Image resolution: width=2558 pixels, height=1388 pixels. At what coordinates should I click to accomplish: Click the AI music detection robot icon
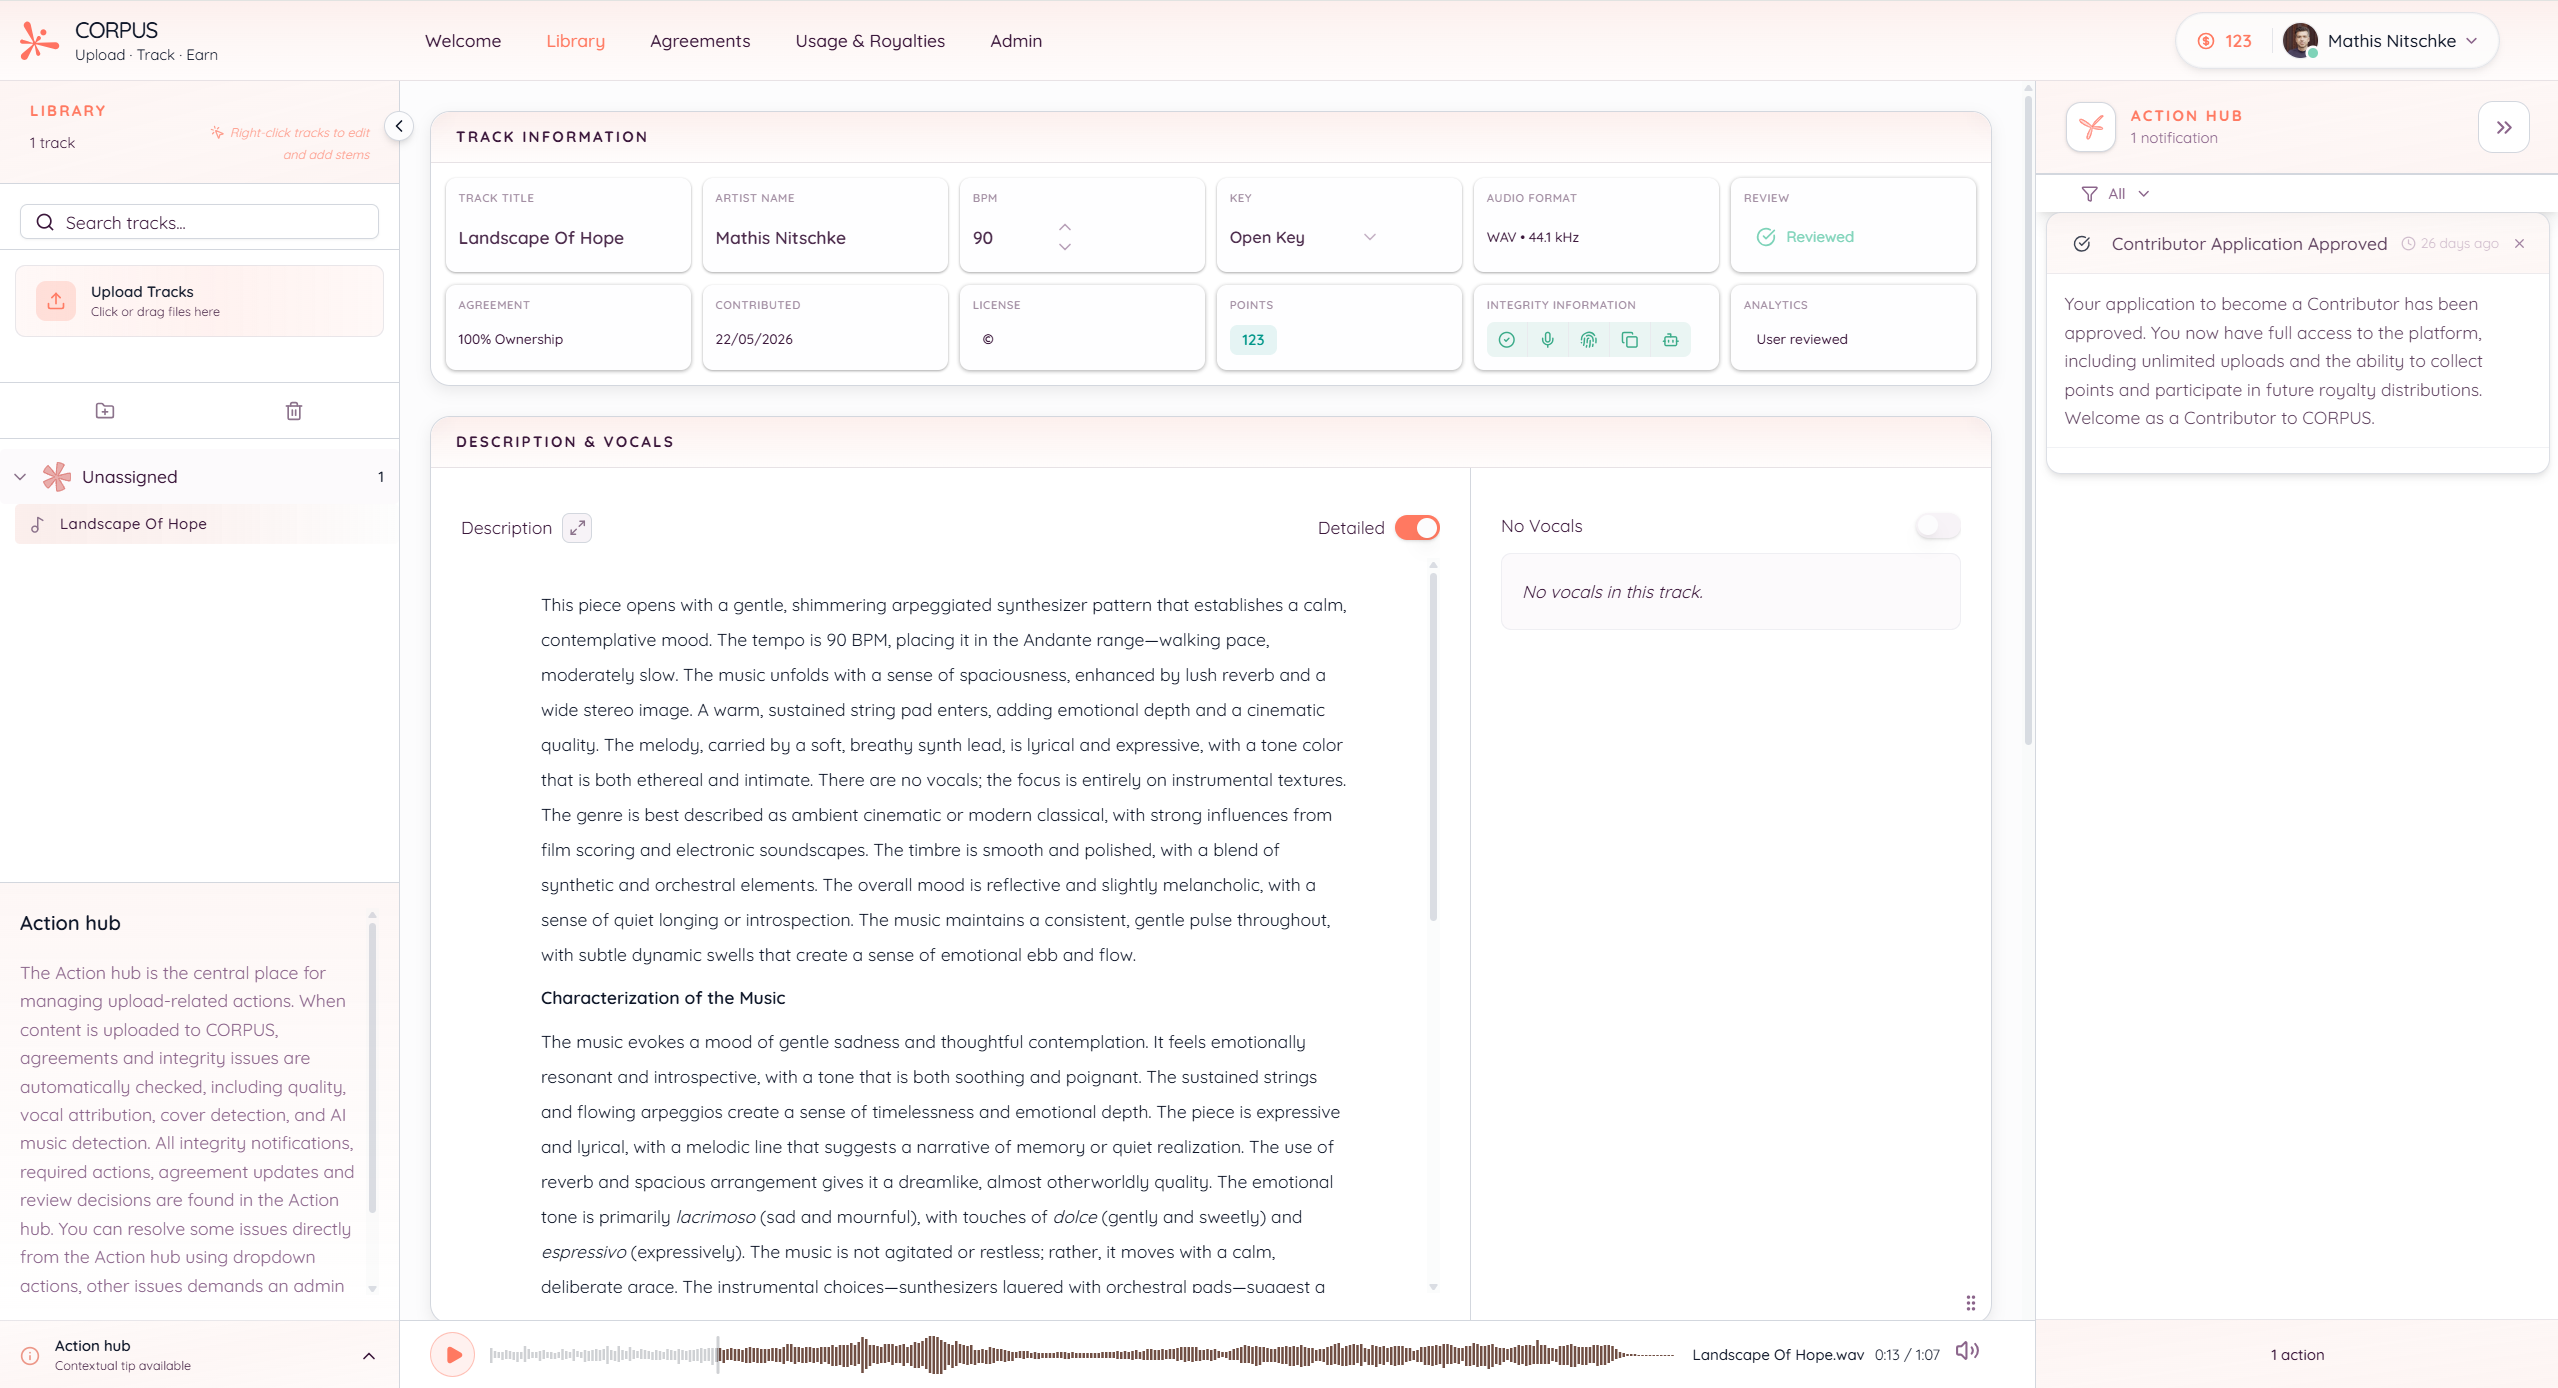(1671, 340)
